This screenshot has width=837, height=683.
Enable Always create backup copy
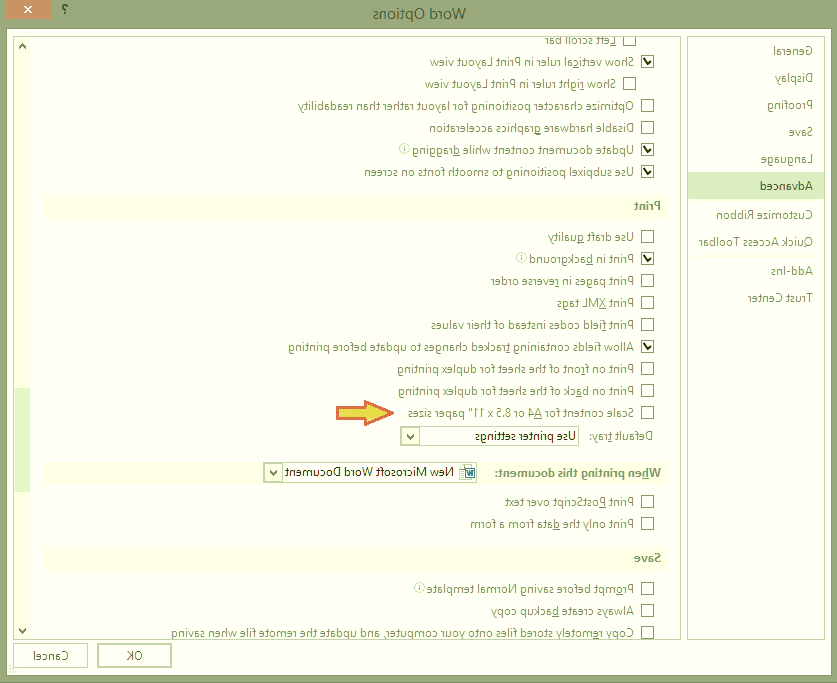(647, 610)
